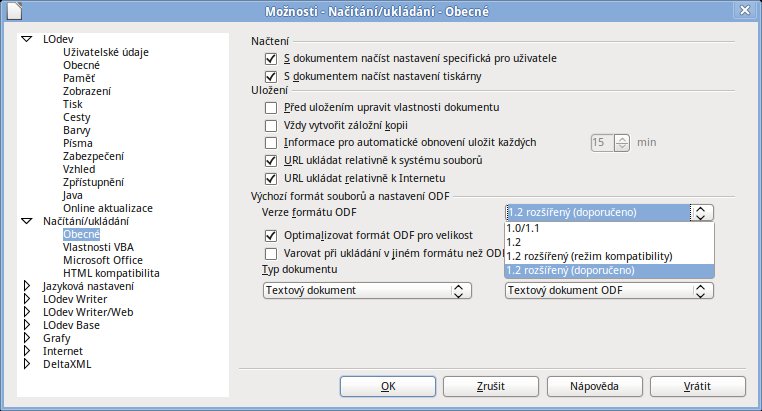The width and height of the screenshot is (762, 411).
Task: Open the Zobrazení settings page
Action: (87, 91)
